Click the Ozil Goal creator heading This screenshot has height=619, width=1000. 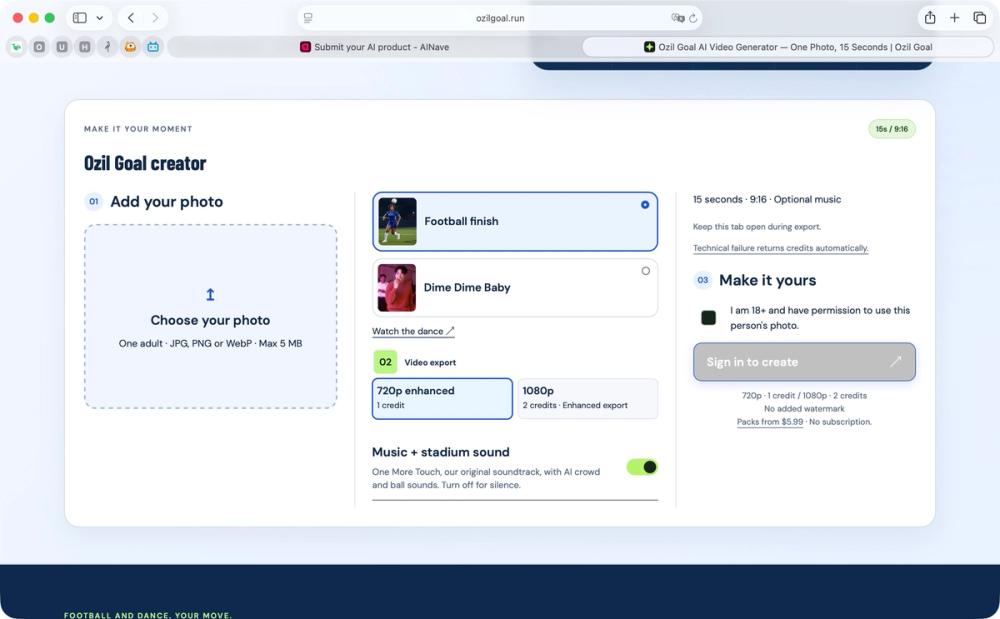point(145,163)
